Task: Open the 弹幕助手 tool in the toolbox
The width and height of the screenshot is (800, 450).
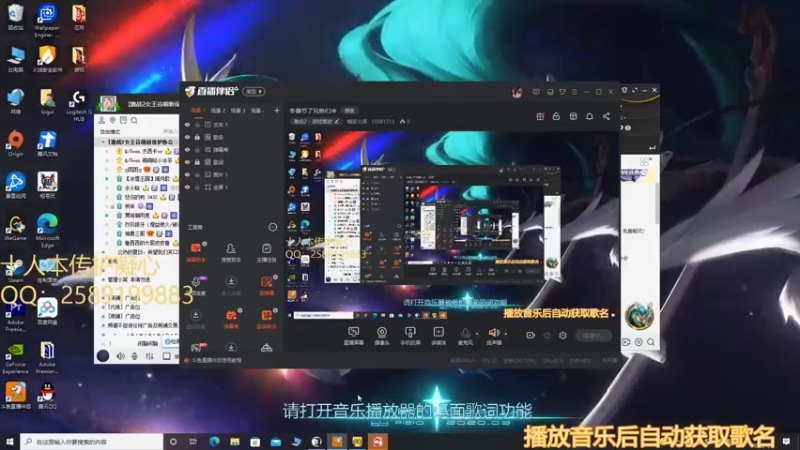Action: tap(195, 252)
